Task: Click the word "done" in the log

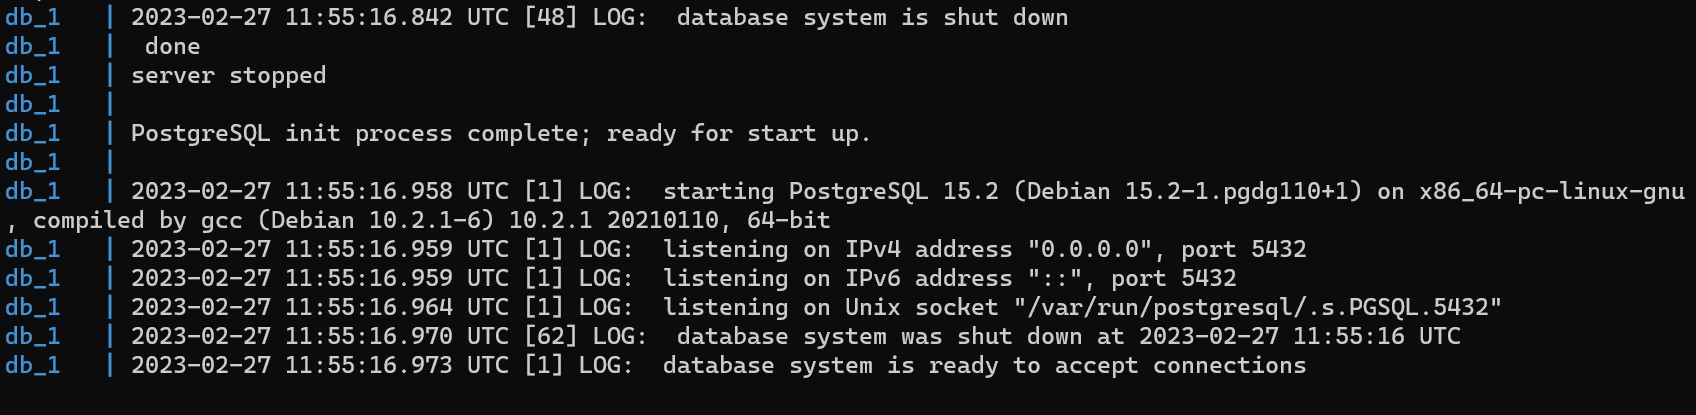Action: (x=172, y=47)
